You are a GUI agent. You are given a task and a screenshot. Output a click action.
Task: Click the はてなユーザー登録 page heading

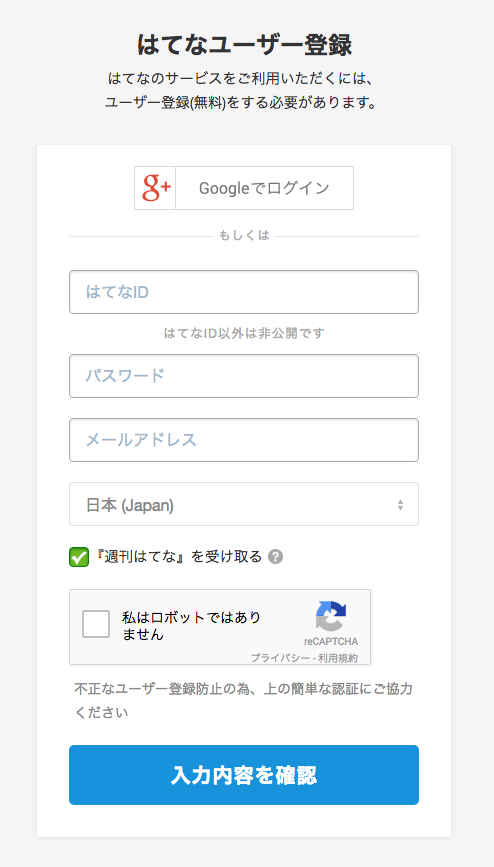(x=244, y=45)
